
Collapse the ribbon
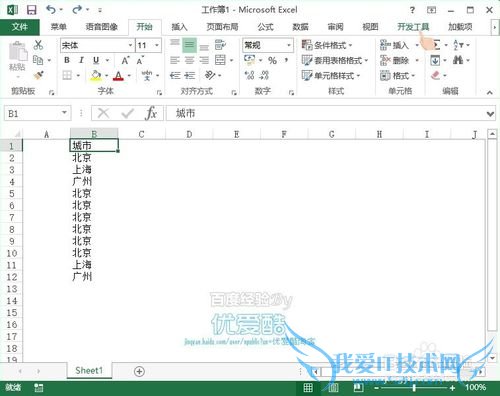tap(489, 93)
